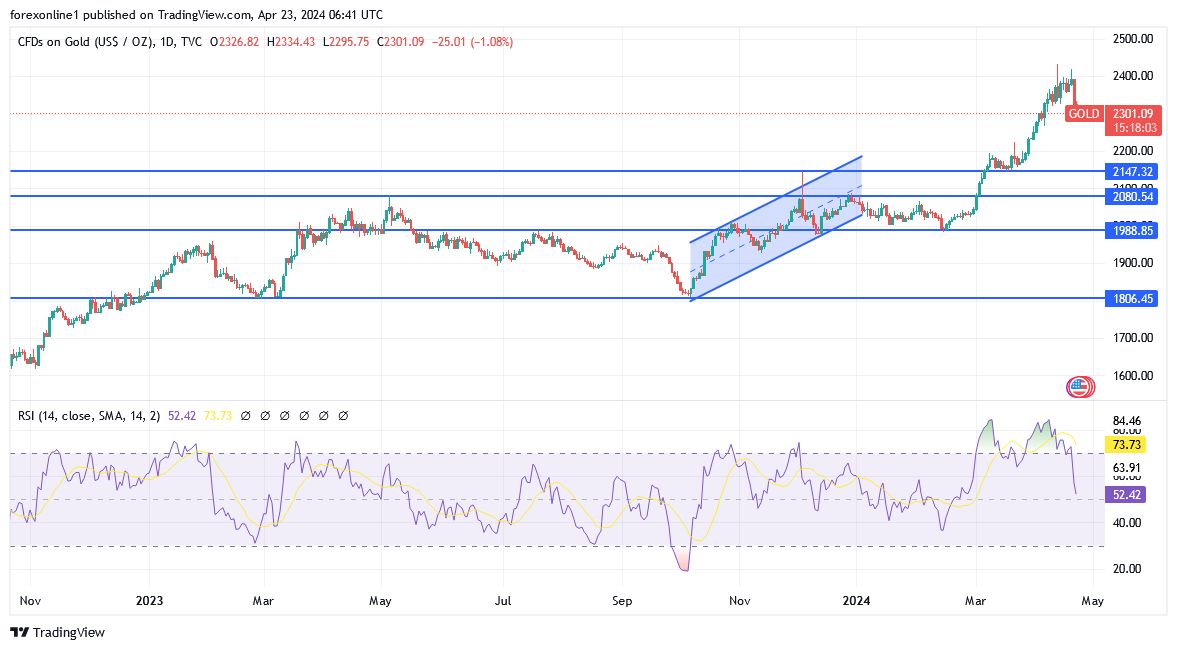Select 2023 on the time axis
Screen dimensions: 1177x650
pos(148,601)
